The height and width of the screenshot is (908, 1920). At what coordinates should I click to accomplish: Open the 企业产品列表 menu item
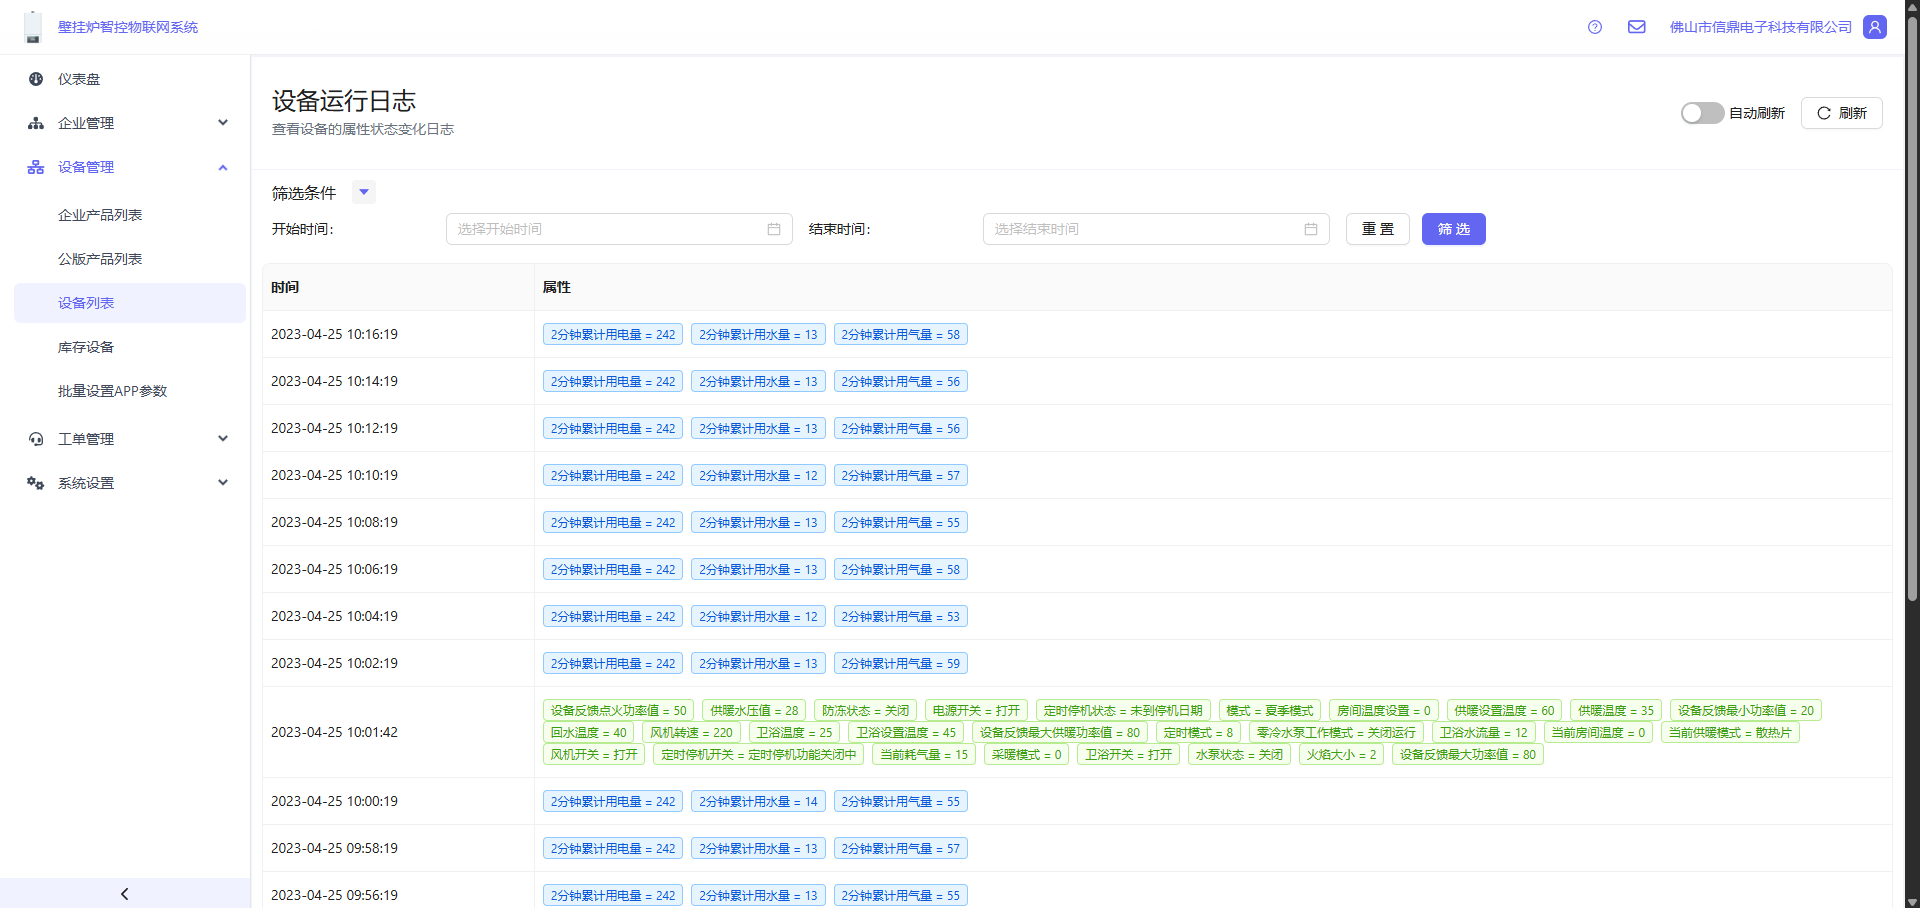(x=100, y=215)
